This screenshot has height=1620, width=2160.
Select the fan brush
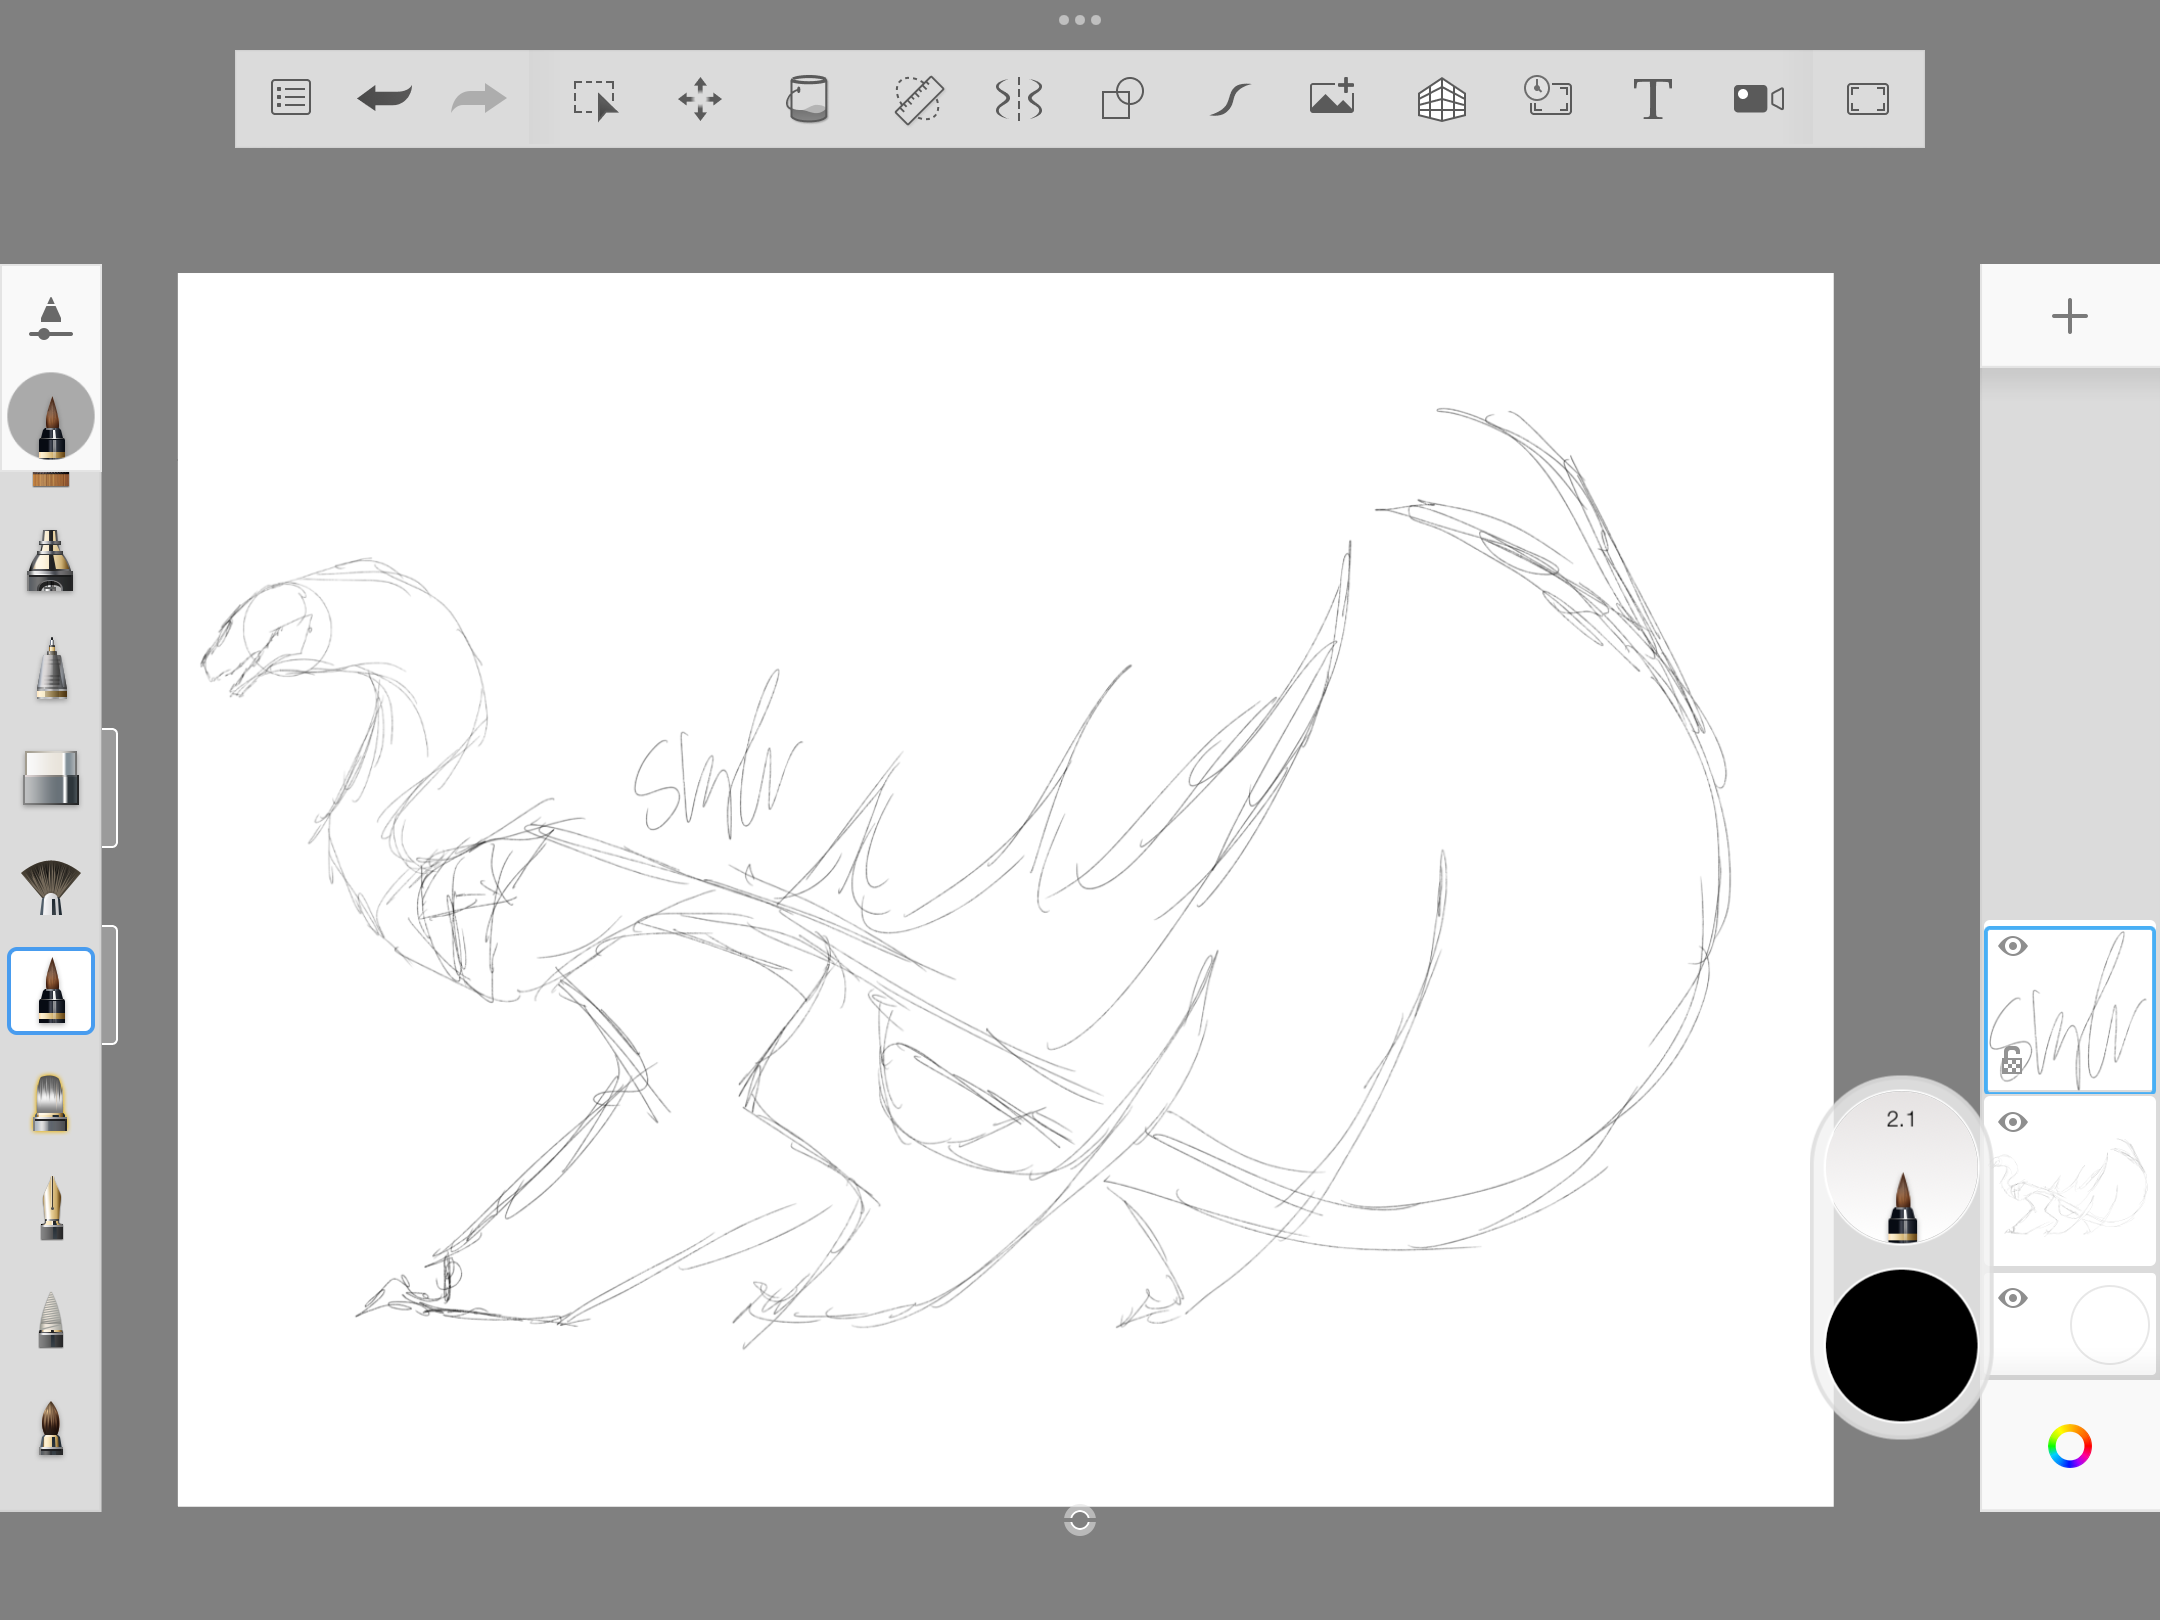point(51,887)
